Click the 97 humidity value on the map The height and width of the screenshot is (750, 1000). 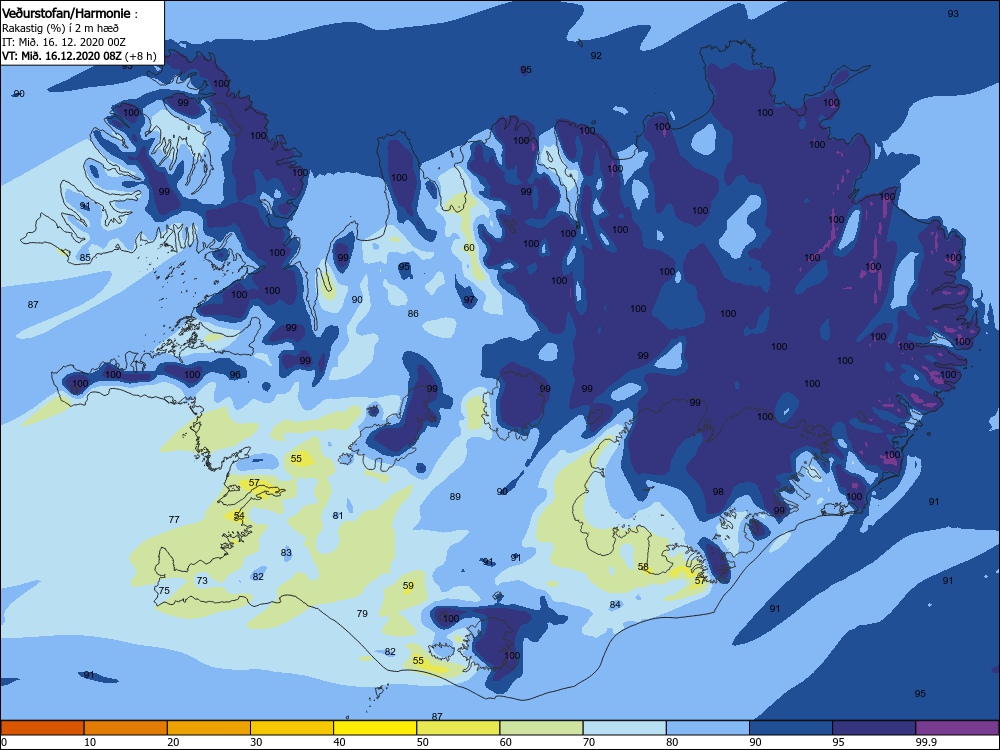click(x=469, y=300)
